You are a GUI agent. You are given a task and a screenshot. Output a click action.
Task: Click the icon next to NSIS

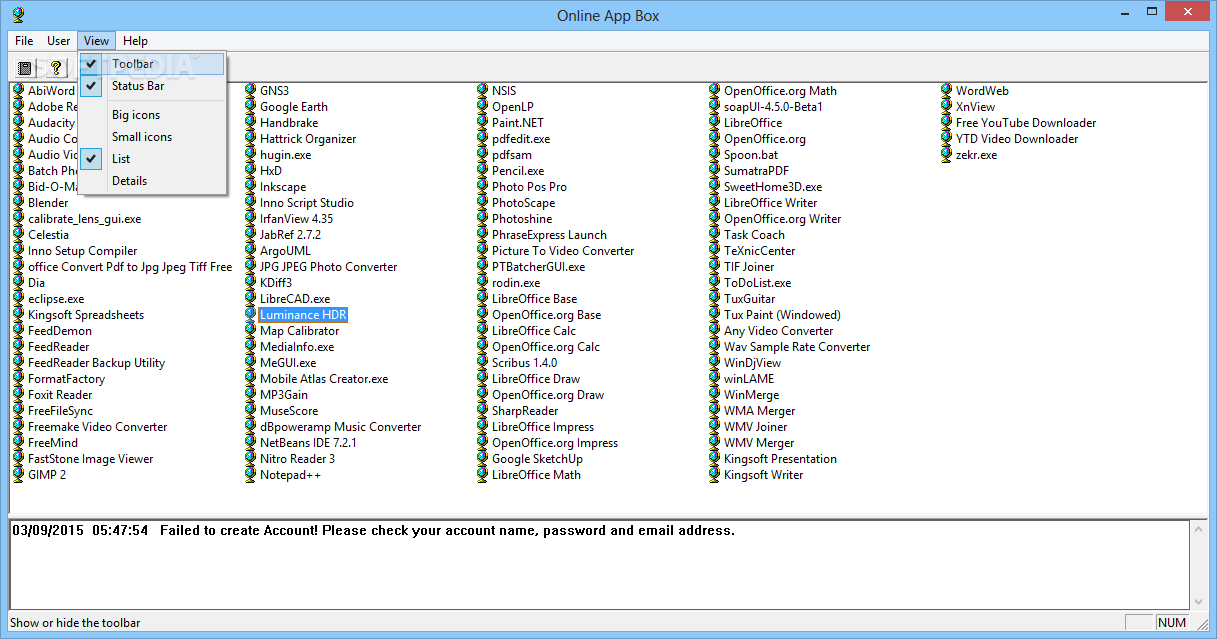coord(483,91)
